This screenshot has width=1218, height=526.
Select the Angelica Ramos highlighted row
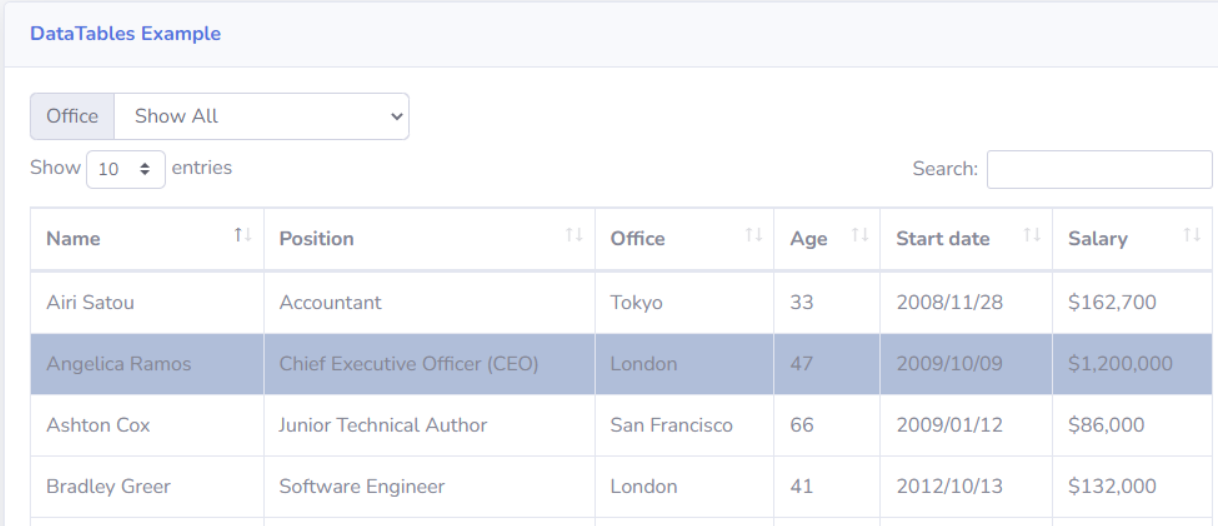(x=118, y=364)
